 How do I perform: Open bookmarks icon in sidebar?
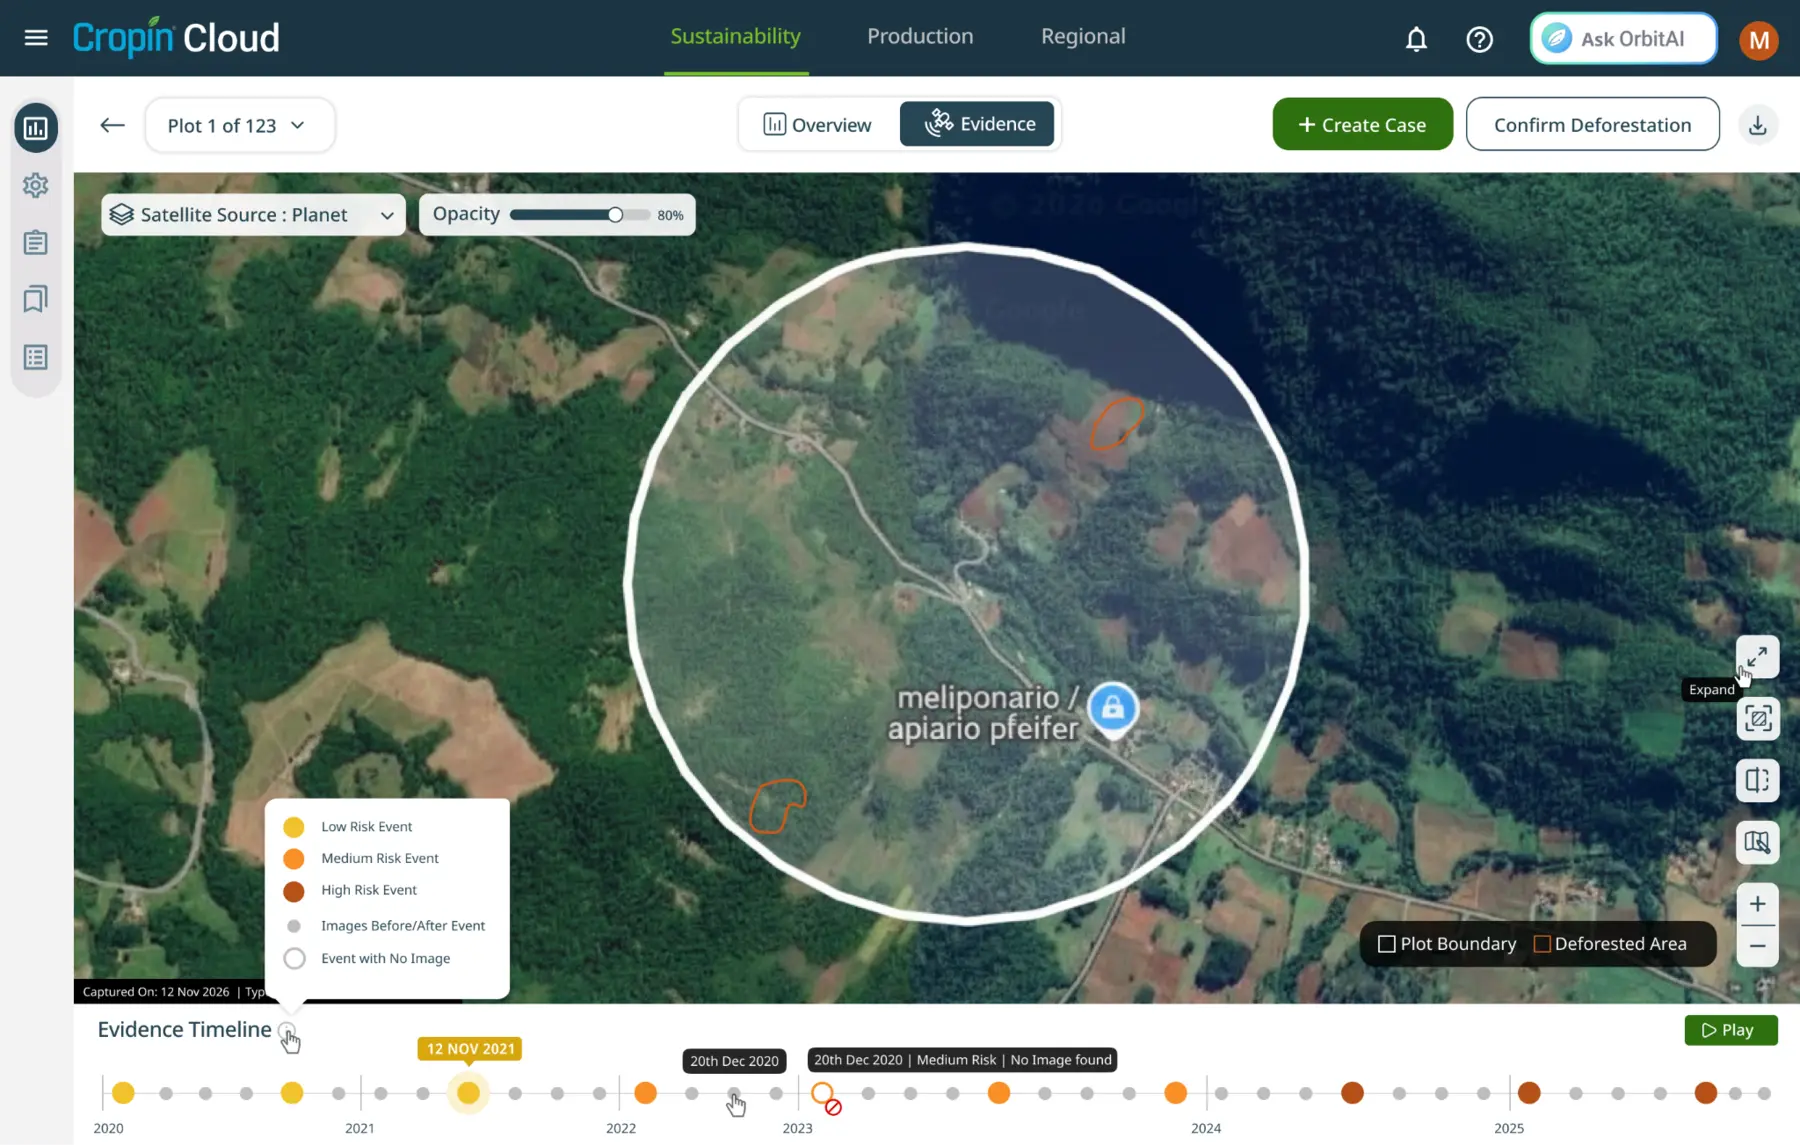[x=36, y=299]
